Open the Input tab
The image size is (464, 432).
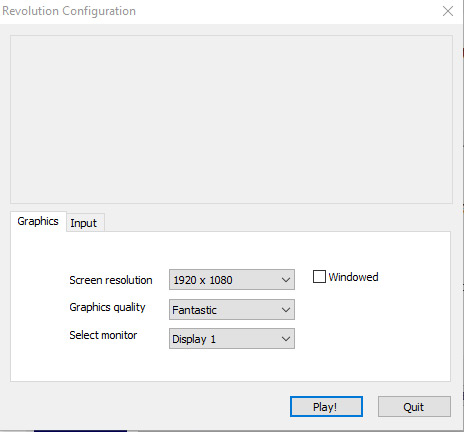[85, 223]
